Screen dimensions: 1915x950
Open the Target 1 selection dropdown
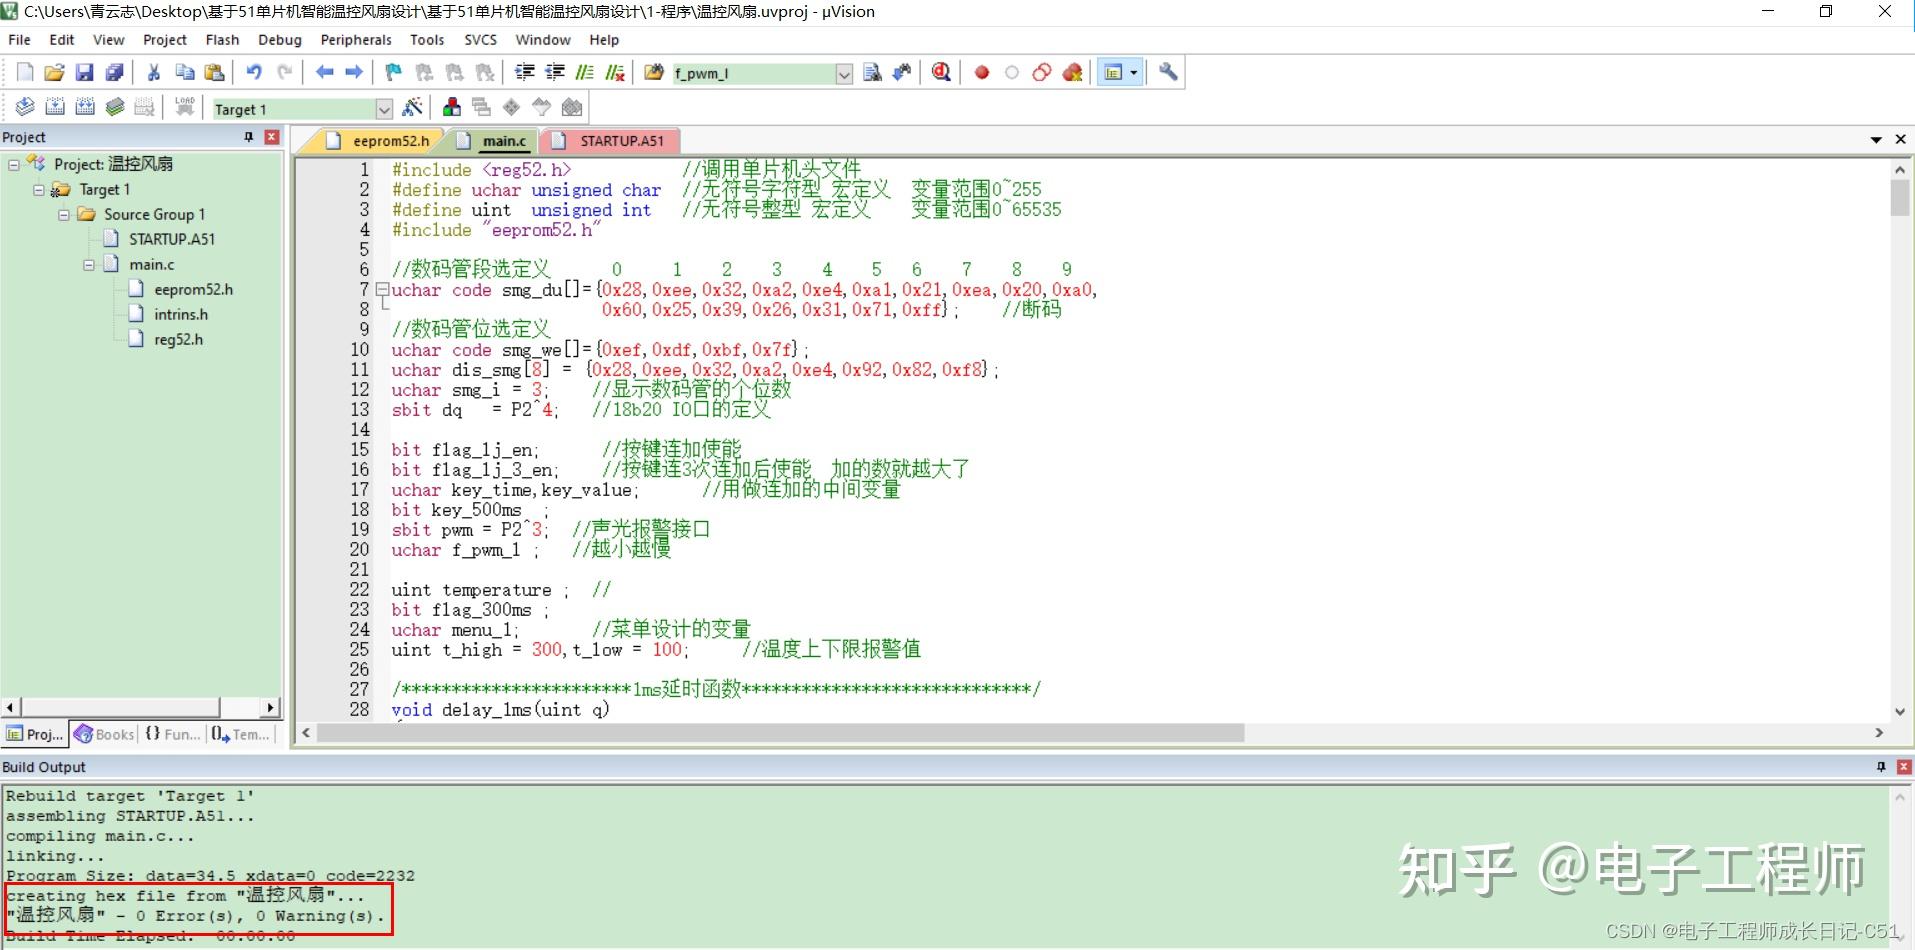coord(384,109)
